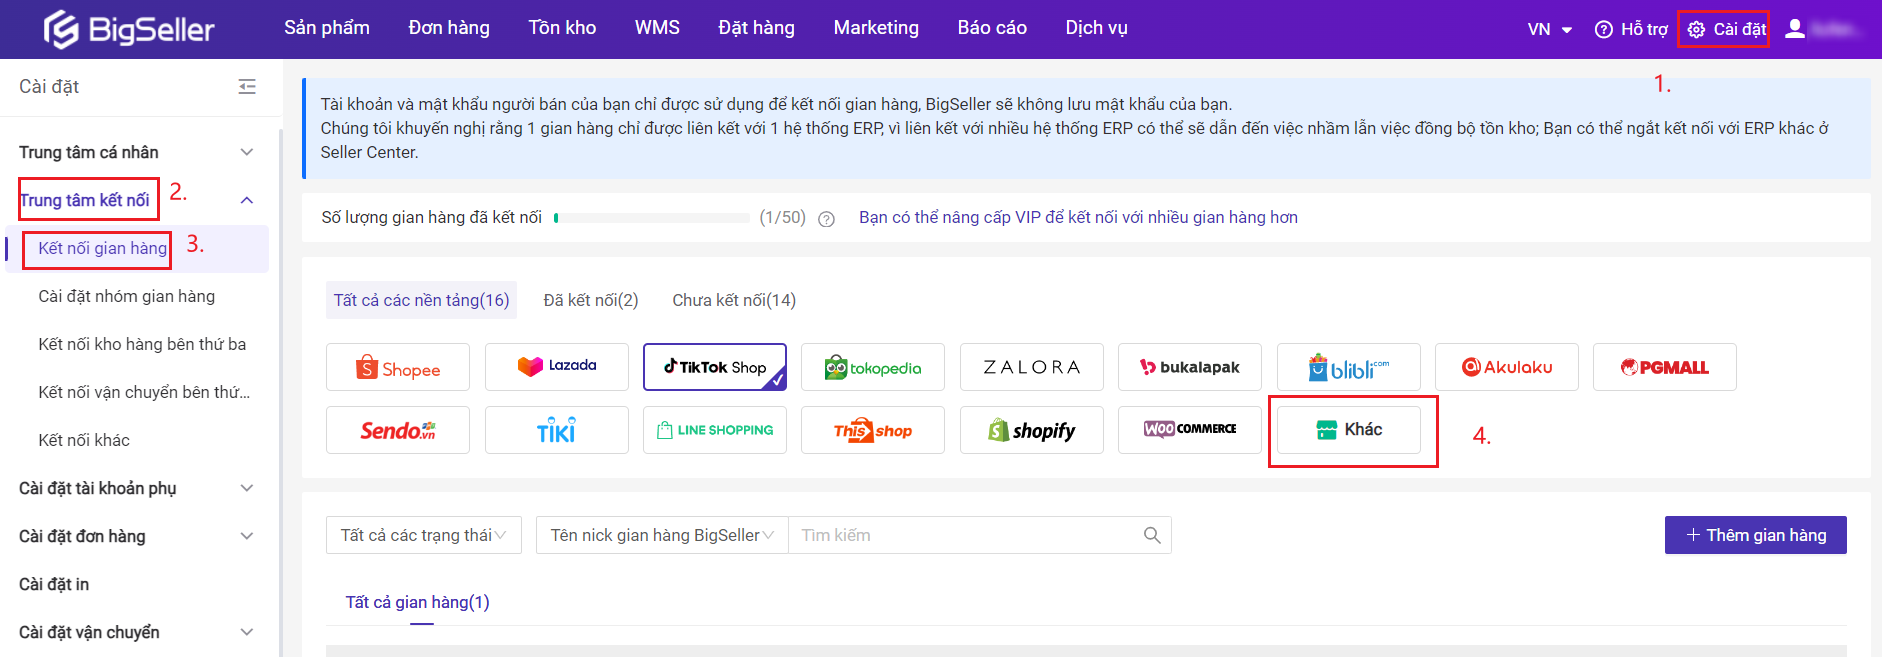
Task: Select the TikTok Shop platform
Action: tap(715, 367)
